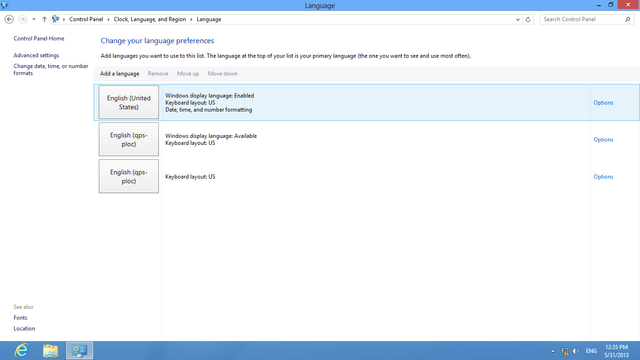The height and width of the screenshot is (360, 640).
Task: Close the Language window
Action: tap(628, 5)
